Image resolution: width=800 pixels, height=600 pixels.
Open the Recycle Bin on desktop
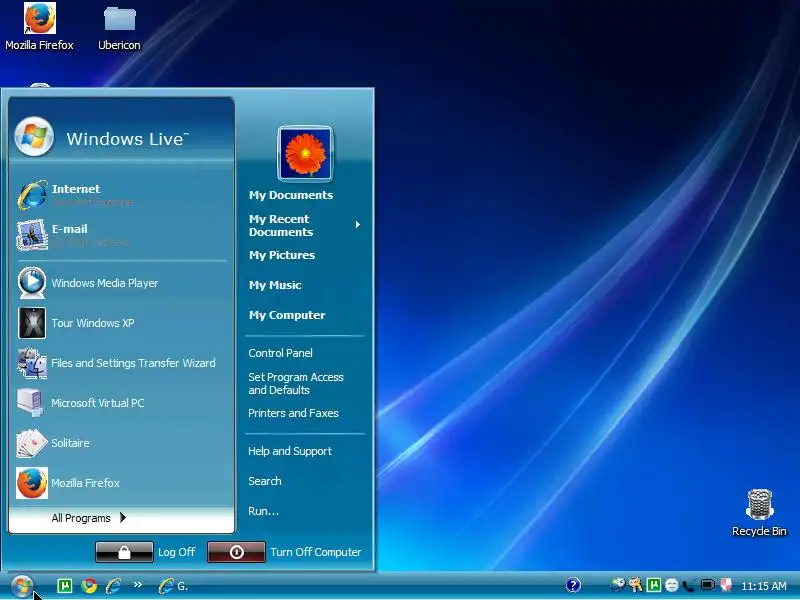(759, 513)
